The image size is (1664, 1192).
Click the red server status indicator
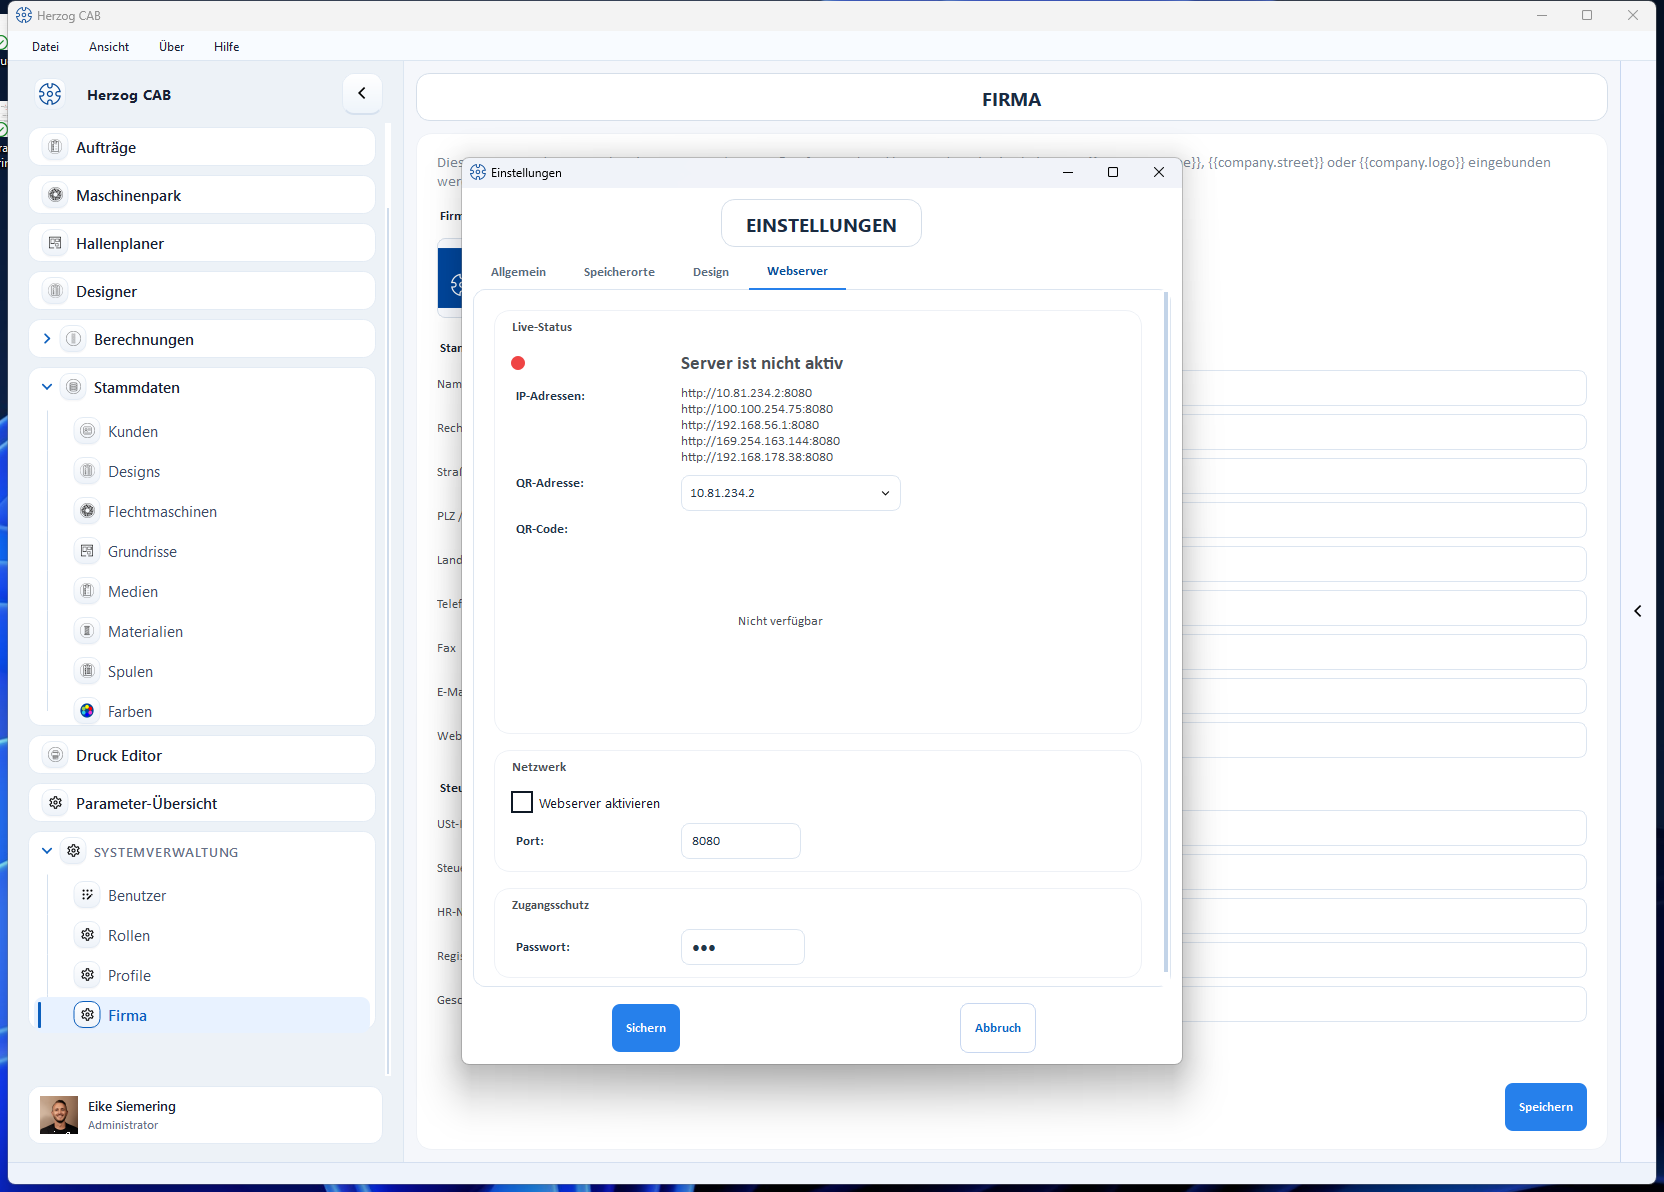tap(518, 363)
